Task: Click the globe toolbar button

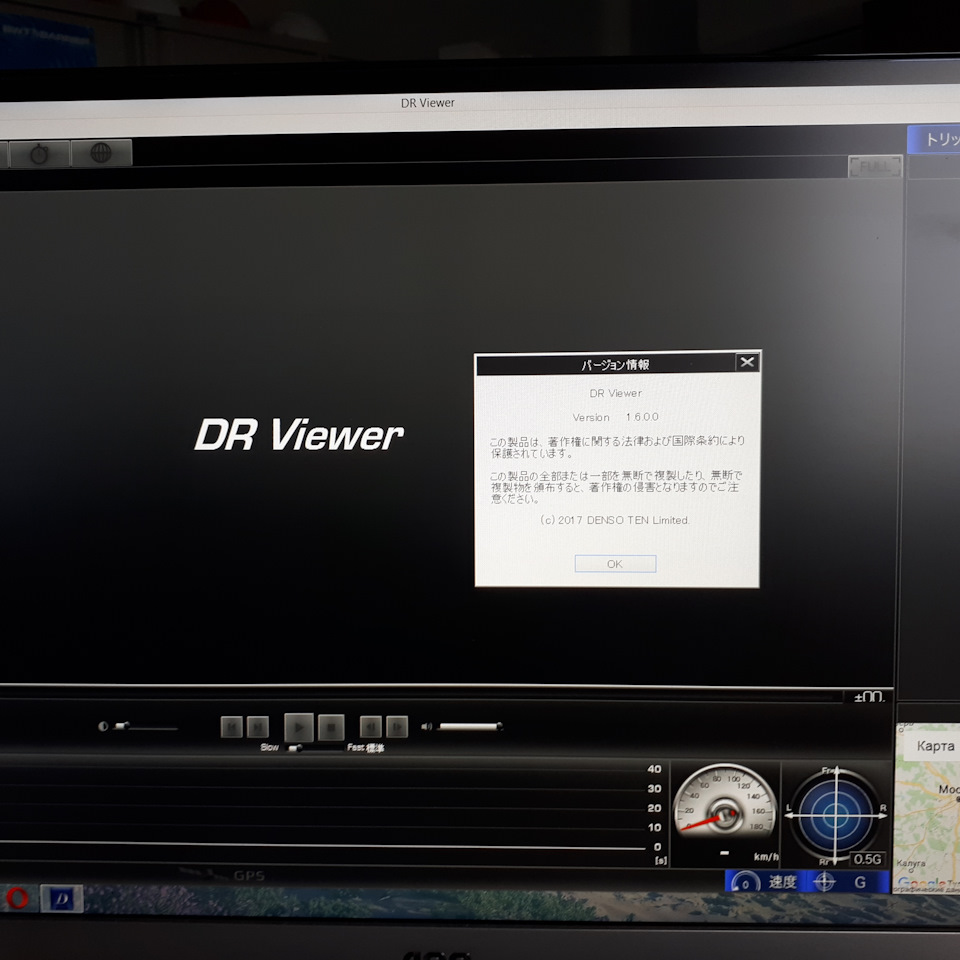Action: pyautogui.click(x=102, y=152)
